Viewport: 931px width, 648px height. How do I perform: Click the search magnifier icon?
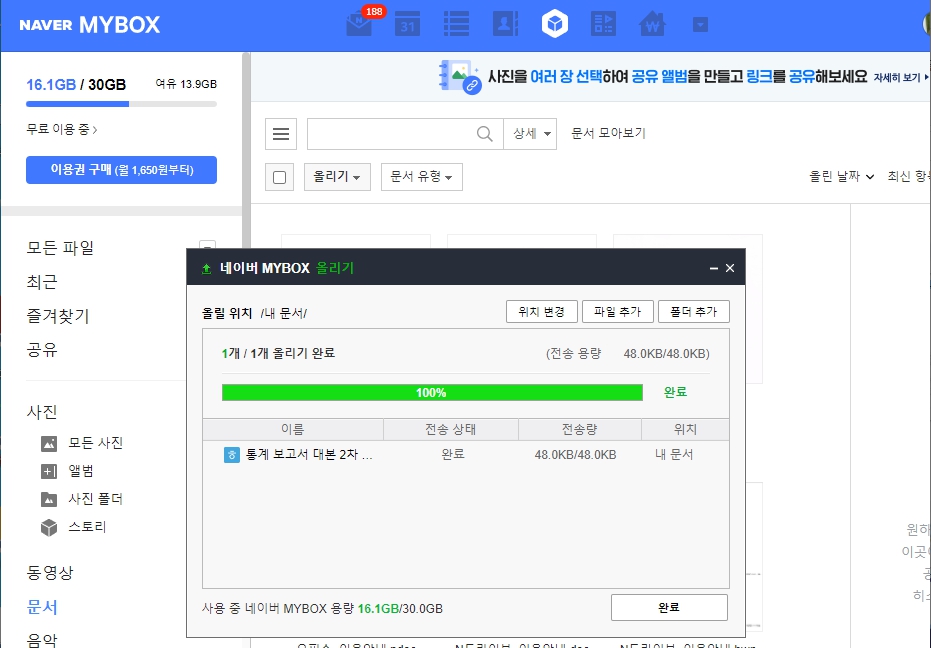484,133
